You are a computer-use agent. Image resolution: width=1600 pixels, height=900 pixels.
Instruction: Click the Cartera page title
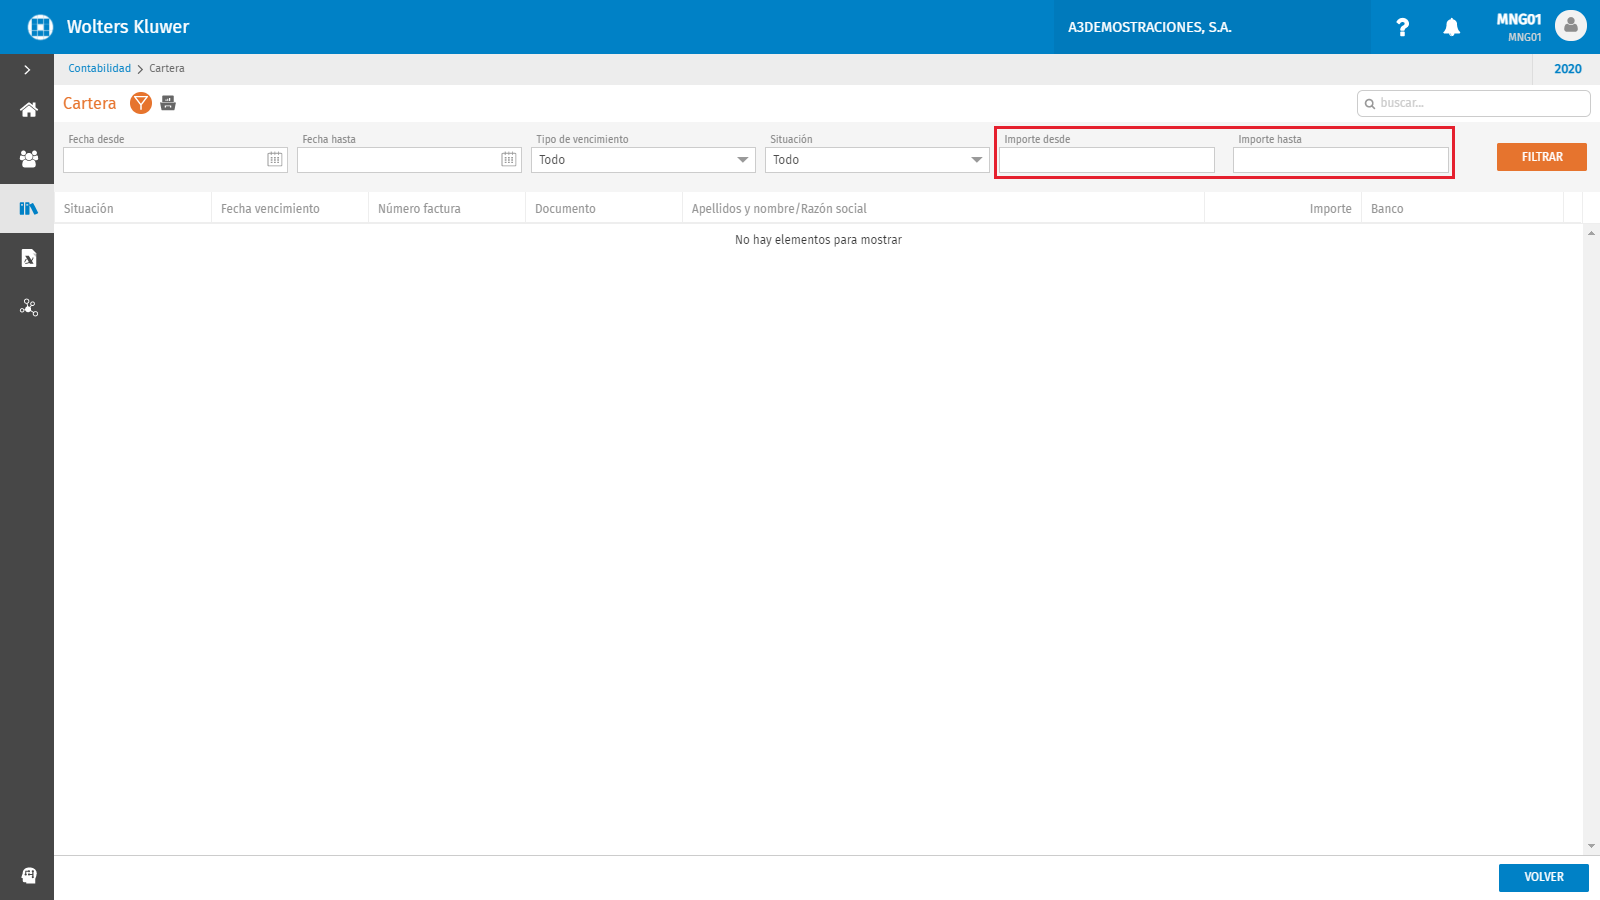[x=90, y=103]
